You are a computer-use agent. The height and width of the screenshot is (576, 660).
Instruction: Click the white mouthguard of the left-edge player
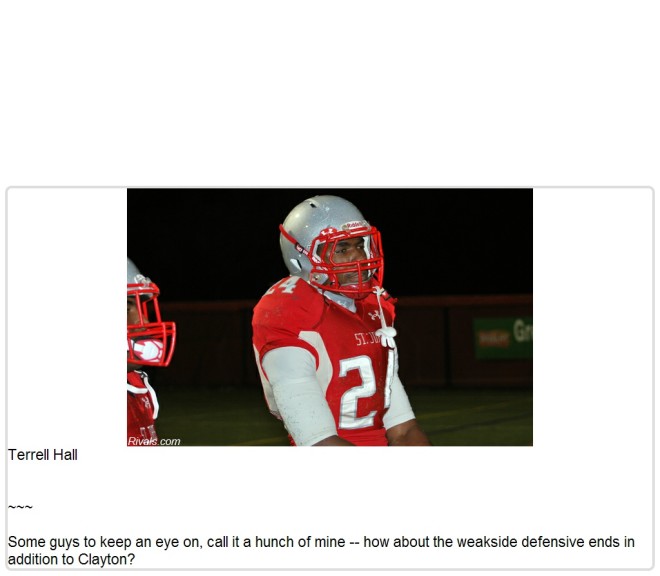tap(148, 350)
